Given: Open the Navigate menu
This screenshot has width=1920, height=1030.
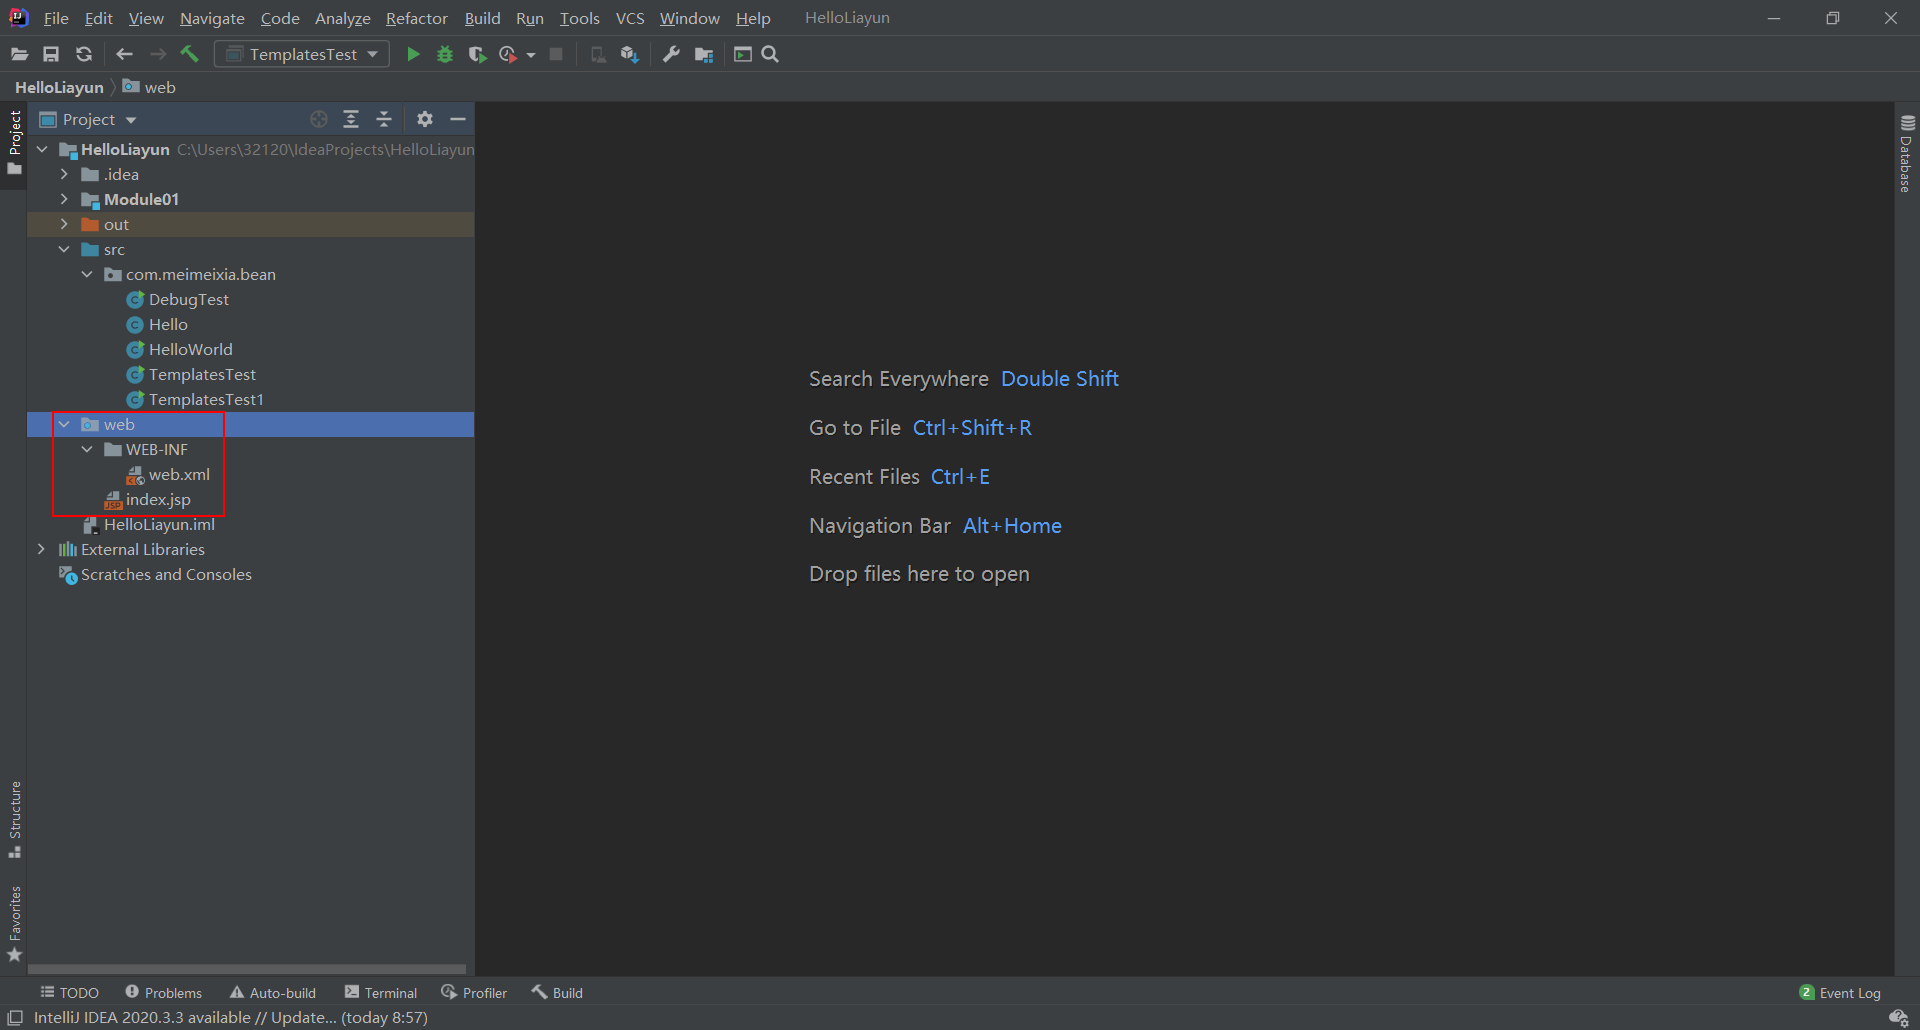Looking at the screenshot, I should 212,18.
